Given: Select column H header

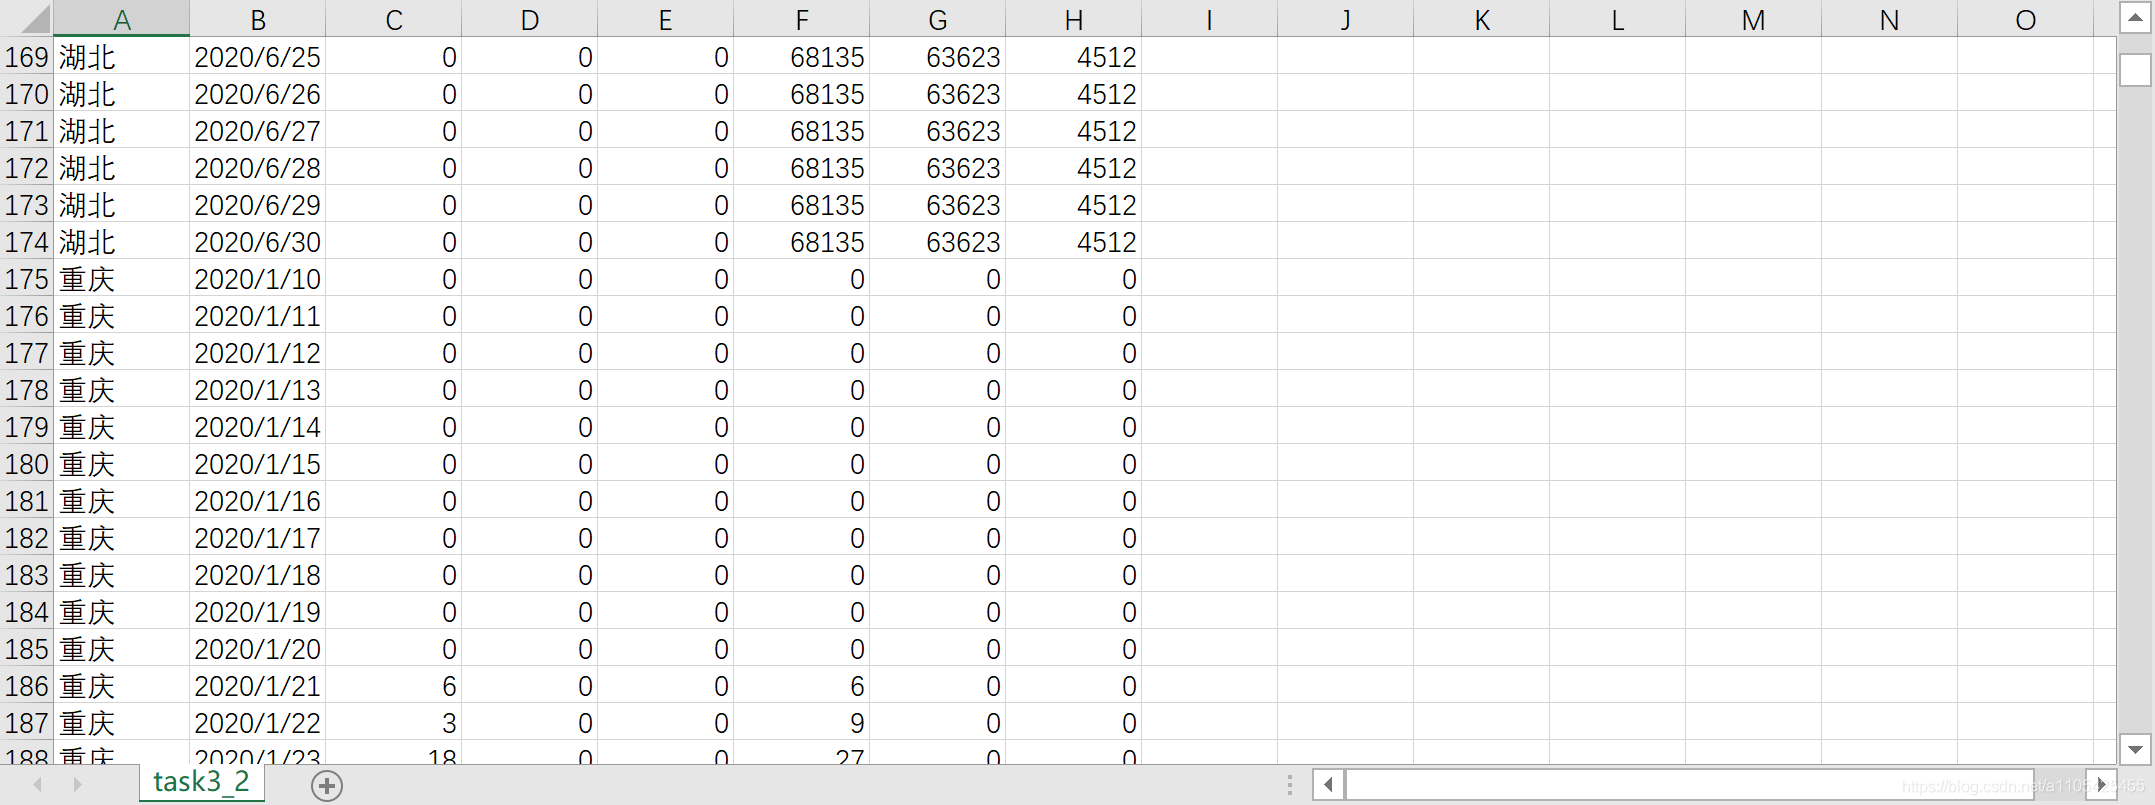Looking at the screenshot, I should (x=1074, y=20).
